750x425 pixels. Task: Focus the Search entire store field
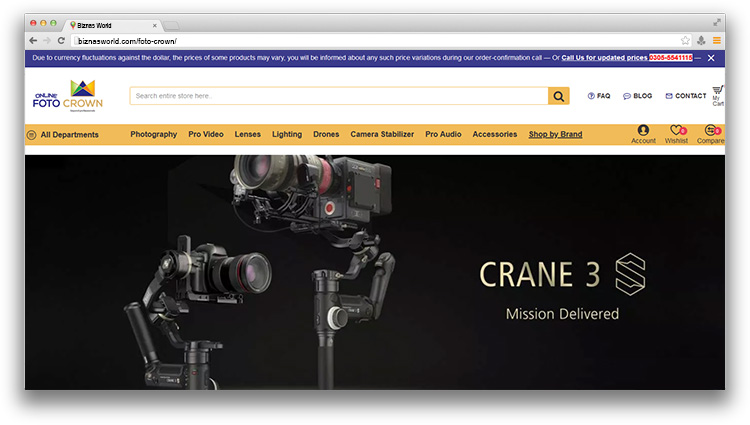(338, 96)
